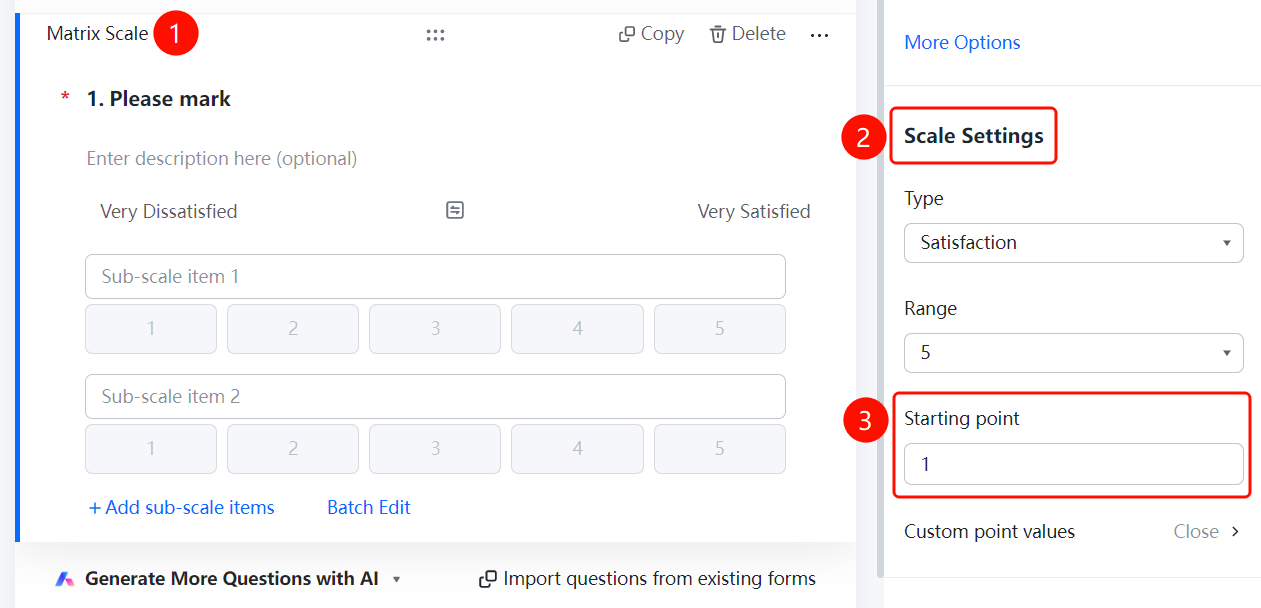Expand Generate More Questions with AI arrow
Image resolution: width=1261 pixels, height=608 pixels.
coord(396,579)
